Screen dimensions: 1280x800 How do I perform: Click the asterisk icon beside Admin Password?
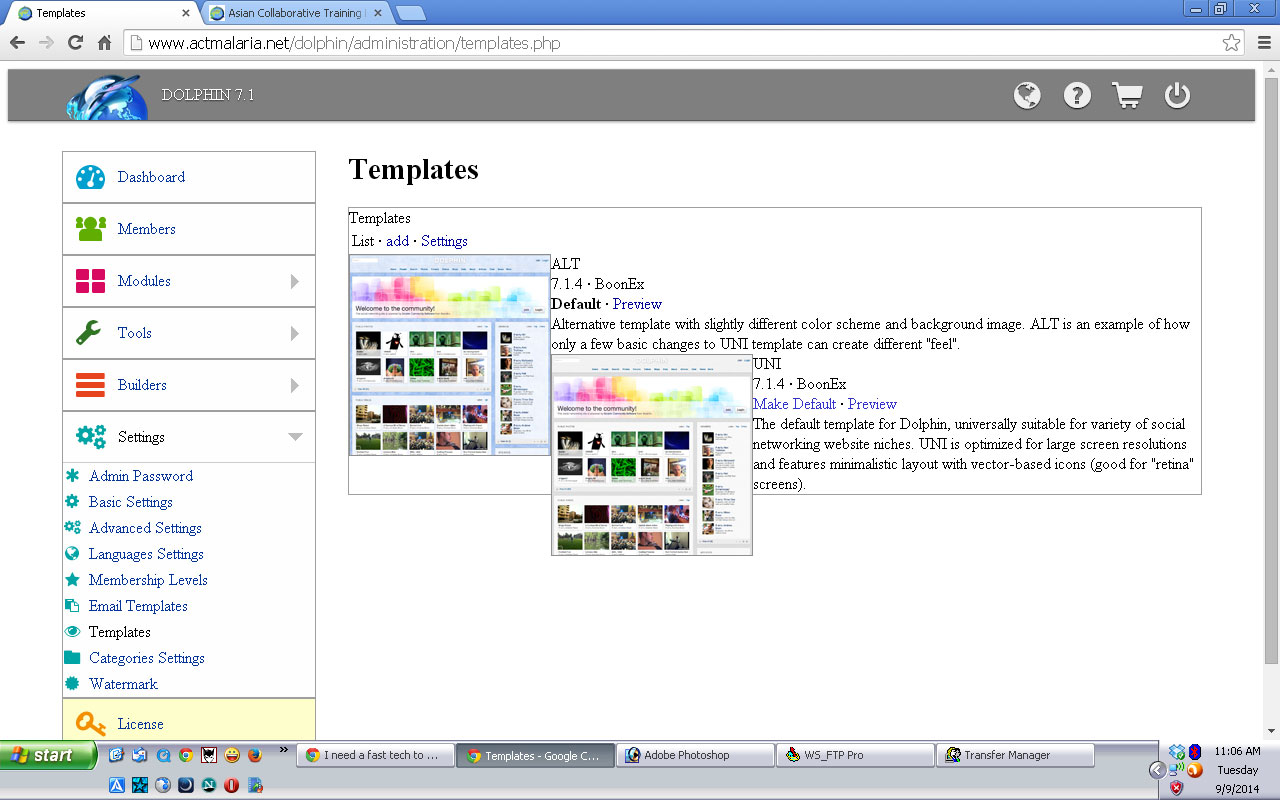[x=72, y=476]
